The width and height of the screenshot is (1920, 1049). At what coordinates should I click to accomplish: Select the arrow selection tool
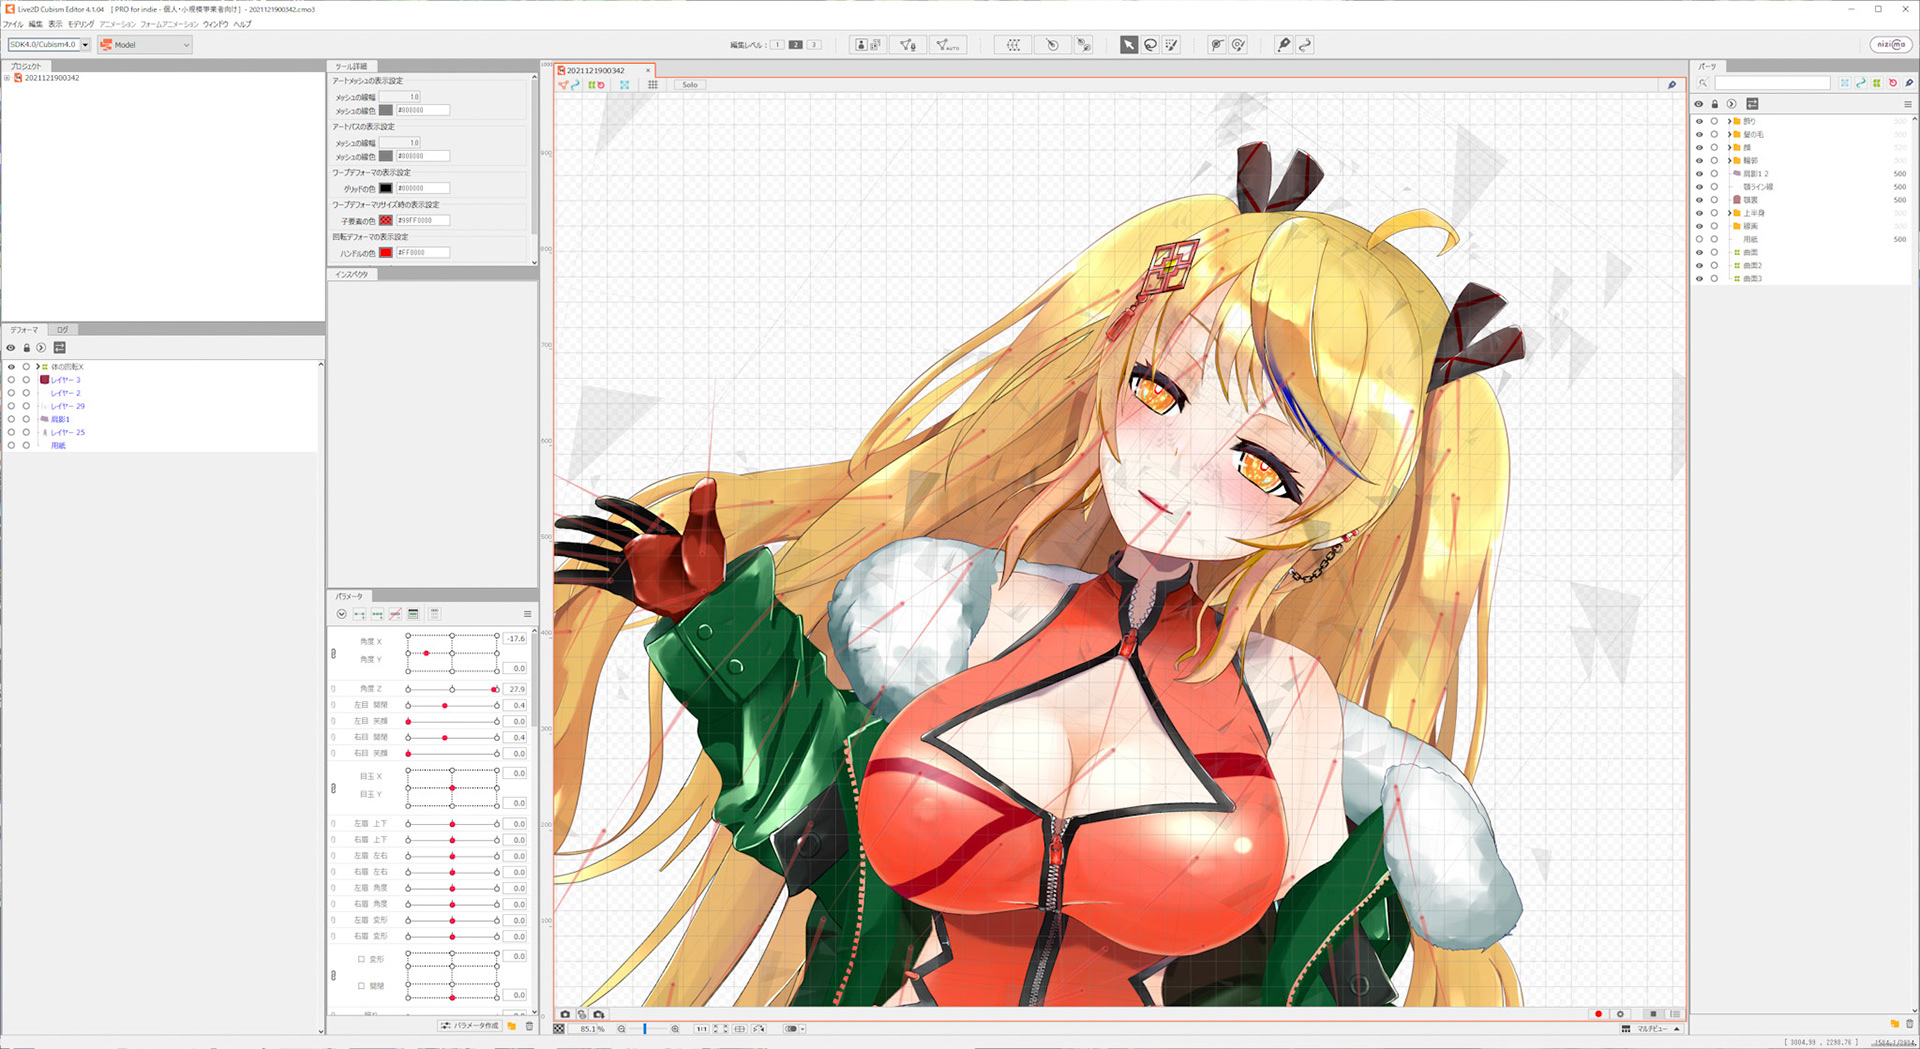(1128, 45)
